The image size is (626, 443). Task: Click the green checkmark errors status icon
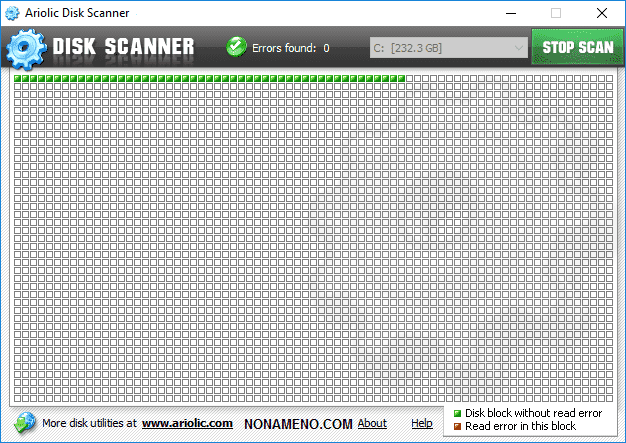click(236, 47)
